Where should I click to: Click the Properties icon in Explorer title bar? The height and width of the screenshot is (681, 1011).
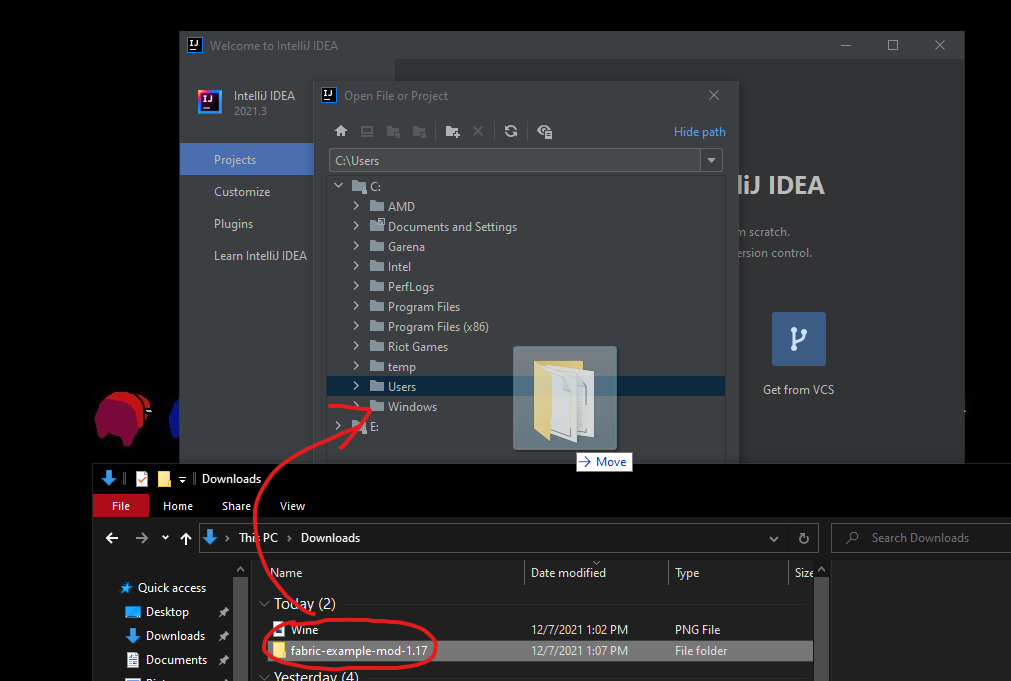[142, 479]
